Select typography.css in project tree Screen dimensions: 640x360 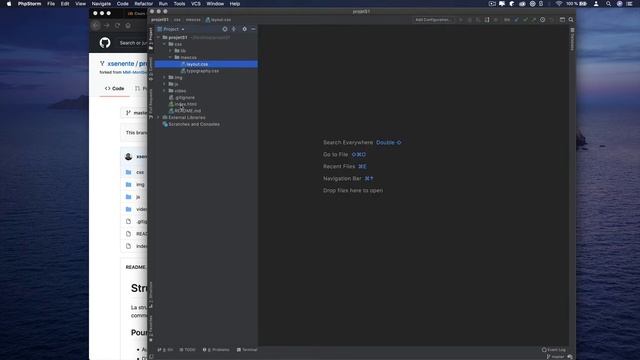(x=202, y=71)
